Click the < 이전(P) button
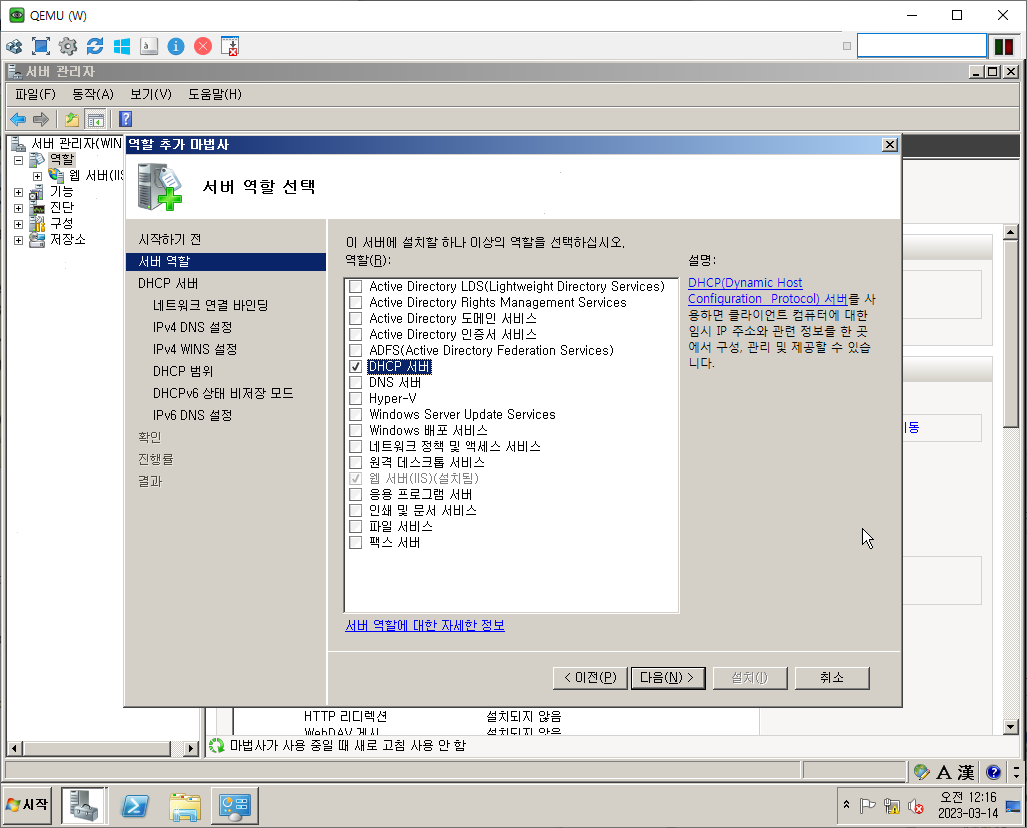 point(590,678)
